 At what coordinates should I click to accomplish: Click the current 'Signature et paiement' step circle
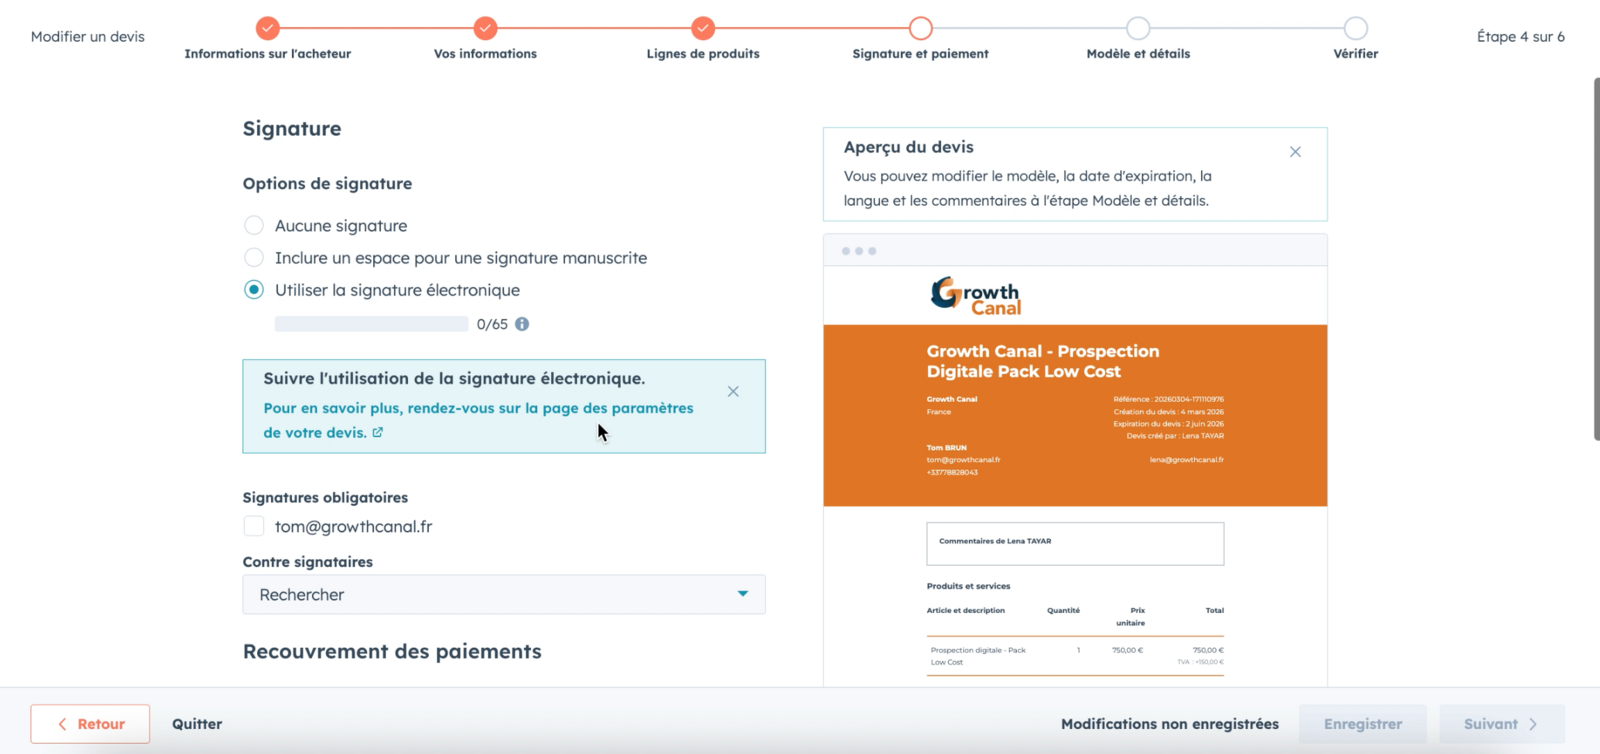coord(921,28)
